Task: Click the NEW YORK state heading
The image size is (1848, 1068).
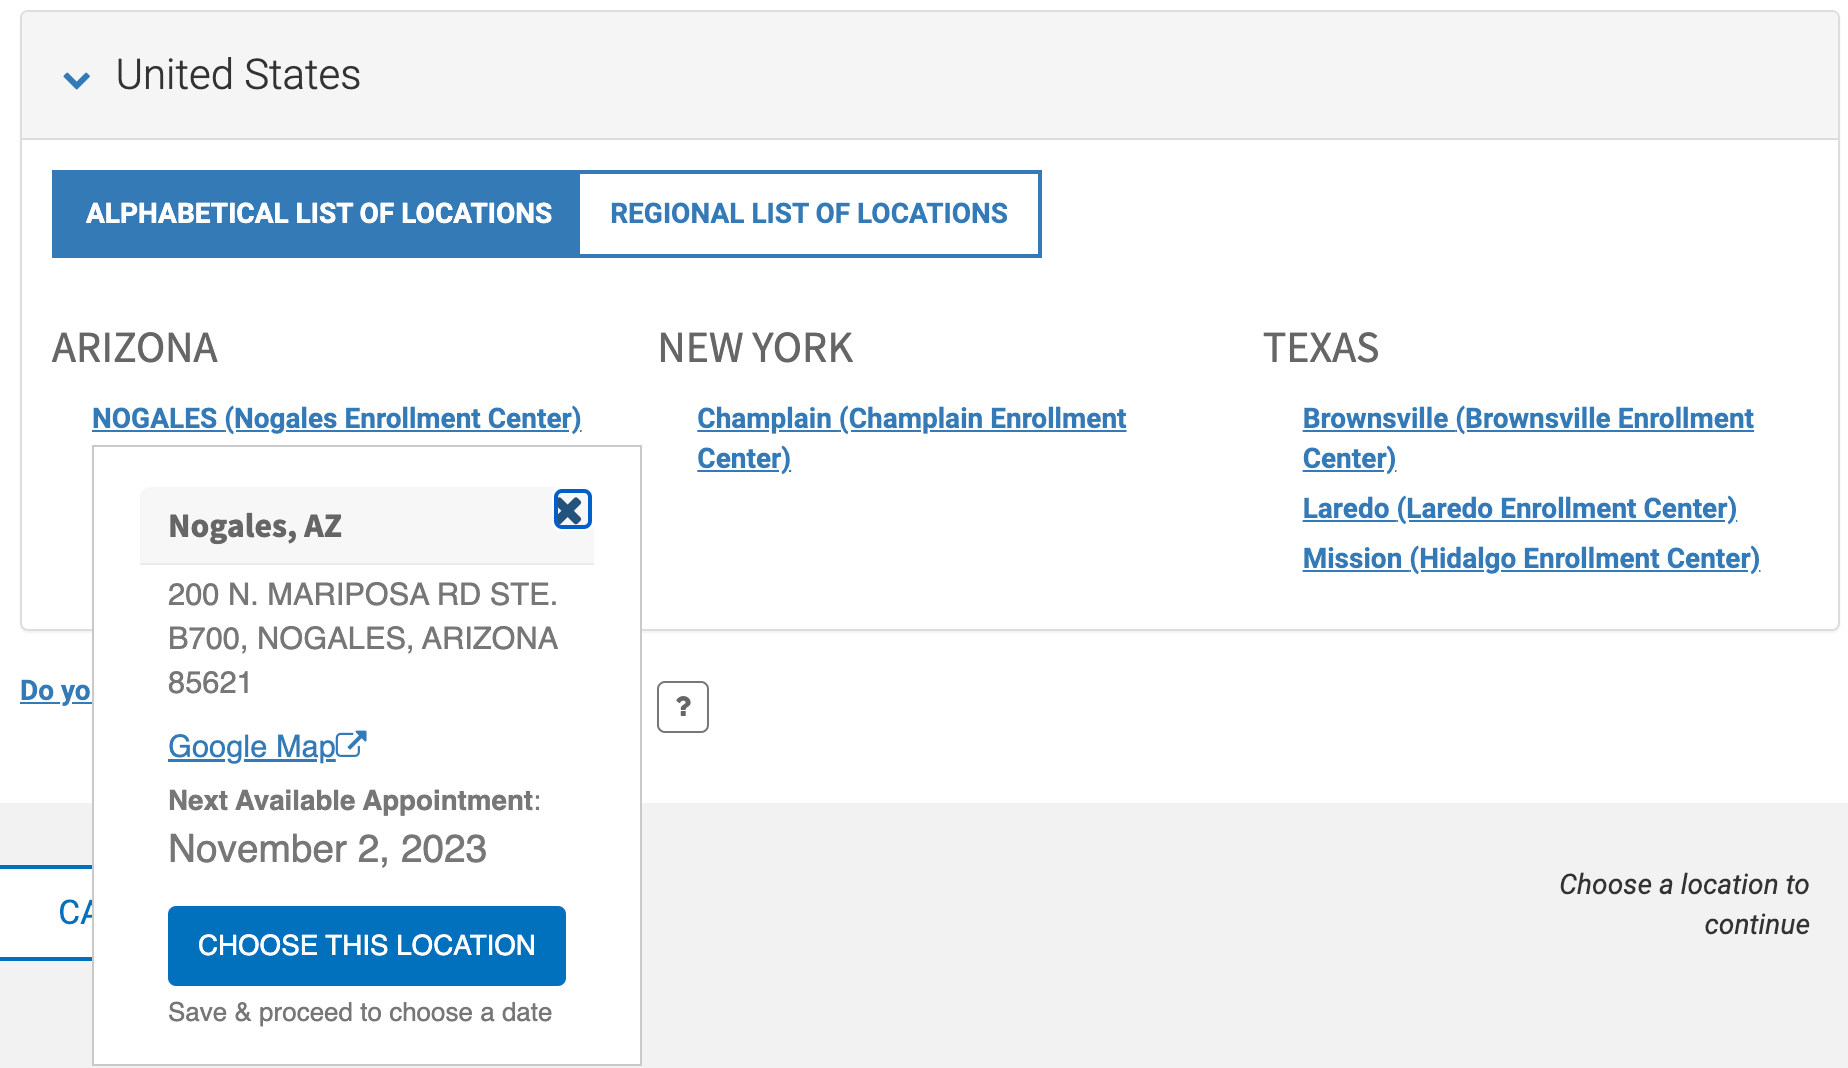Action: click(755, 348)
